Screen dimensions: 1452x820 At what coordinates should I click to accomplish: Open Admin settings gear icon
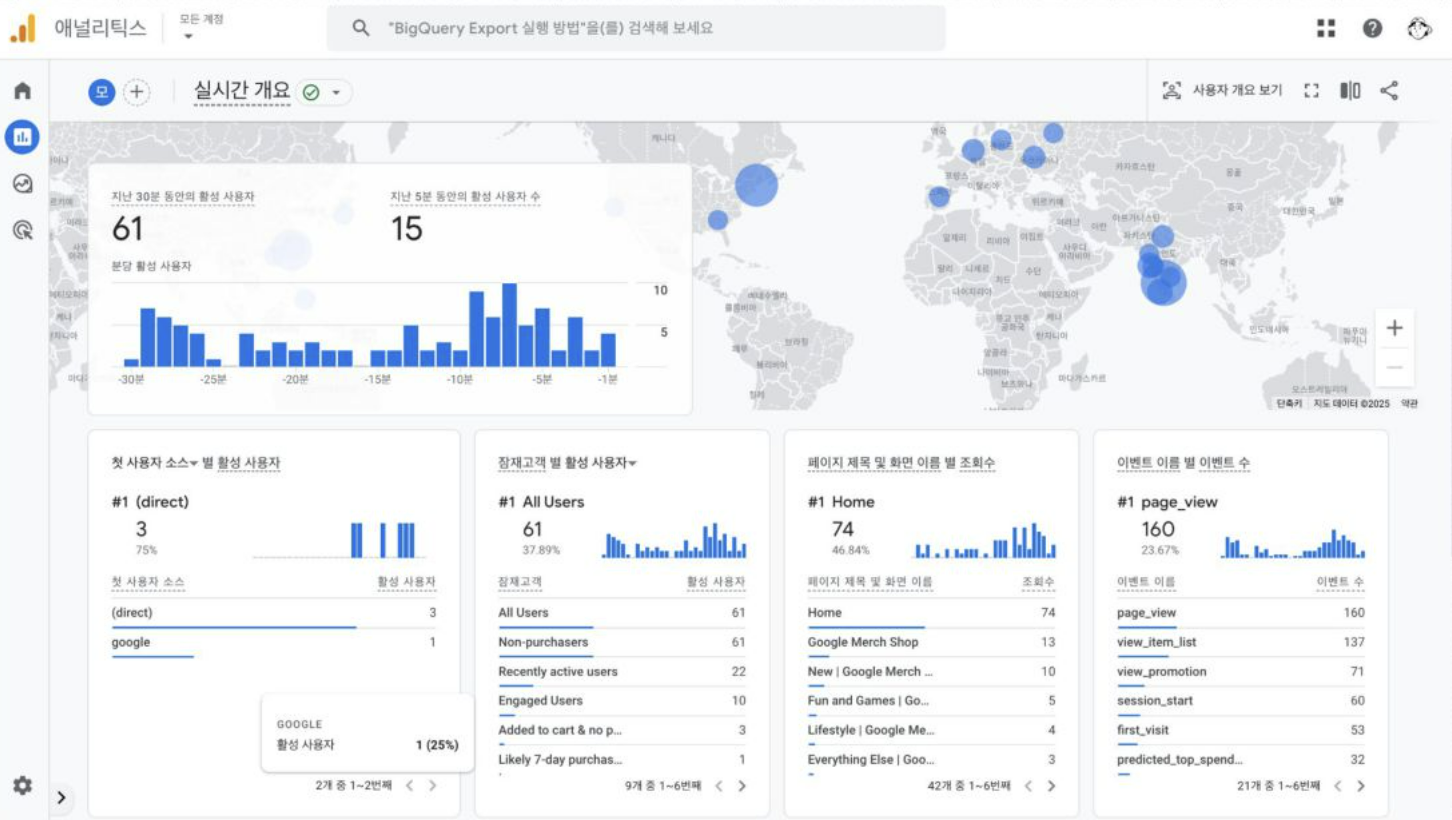22,786
